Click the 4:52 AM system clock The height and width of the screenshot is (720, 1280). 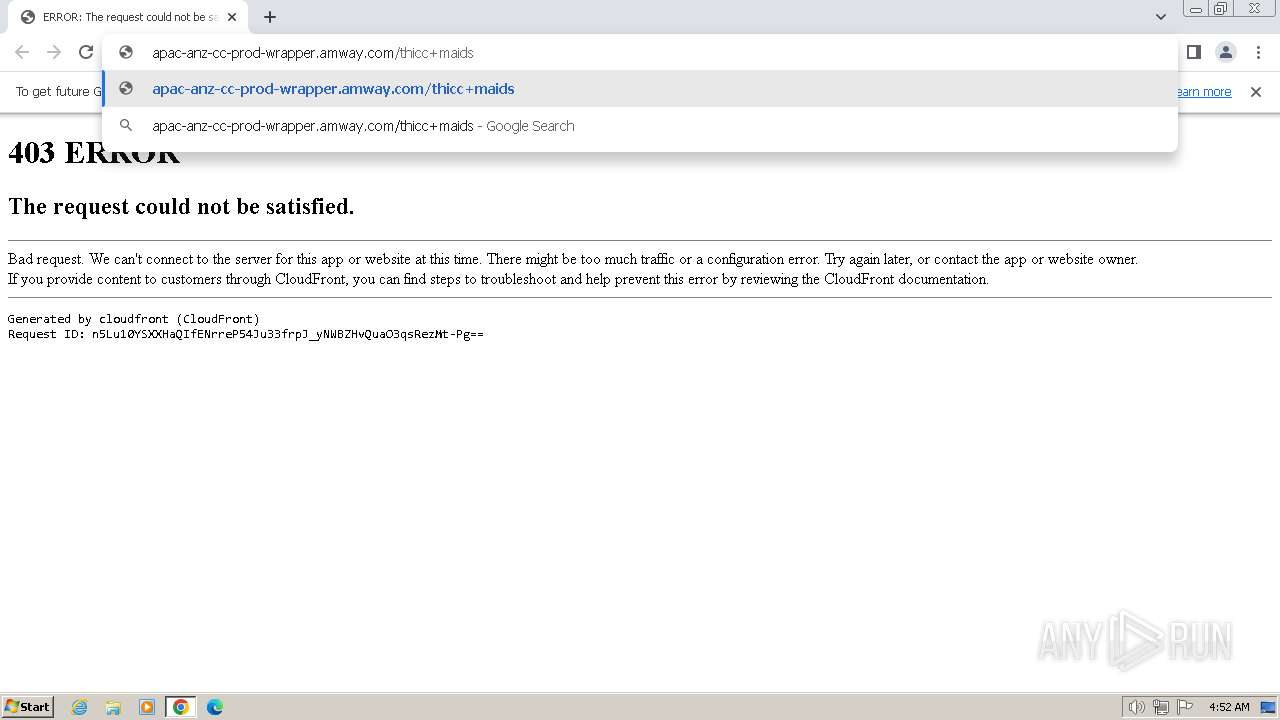point(1229,707)
